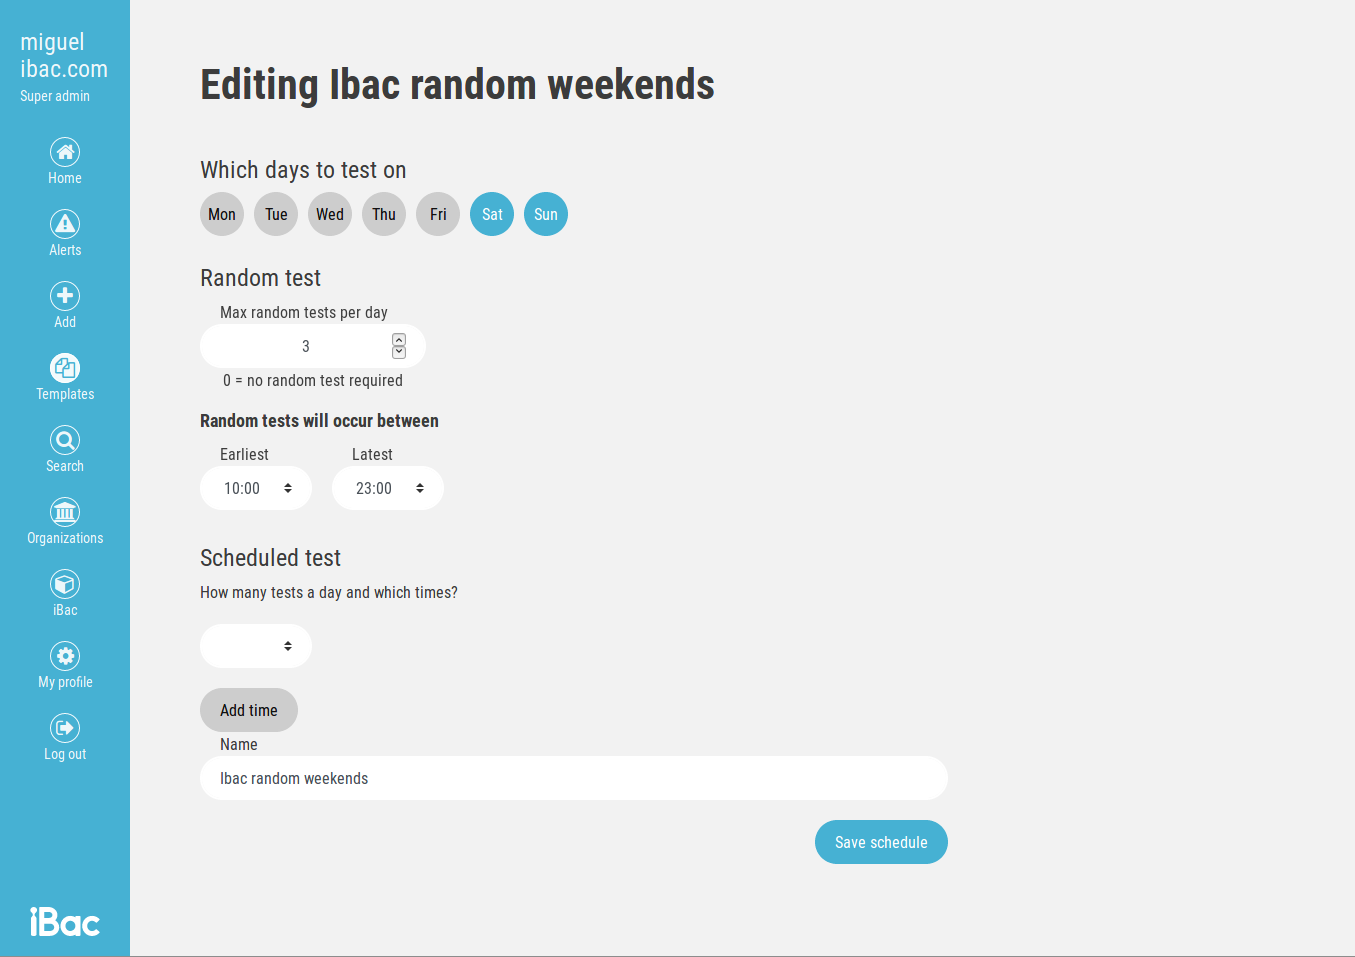Expand the Latest time dropdown

[388, 488]
